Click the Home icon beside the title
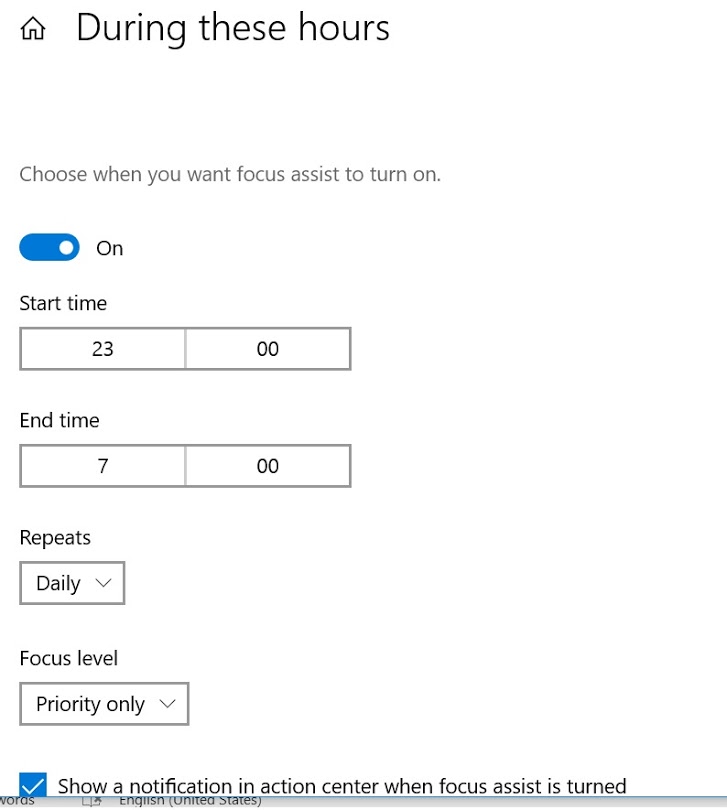Viewport: 727px width, 810px height. tap(33, 30)
